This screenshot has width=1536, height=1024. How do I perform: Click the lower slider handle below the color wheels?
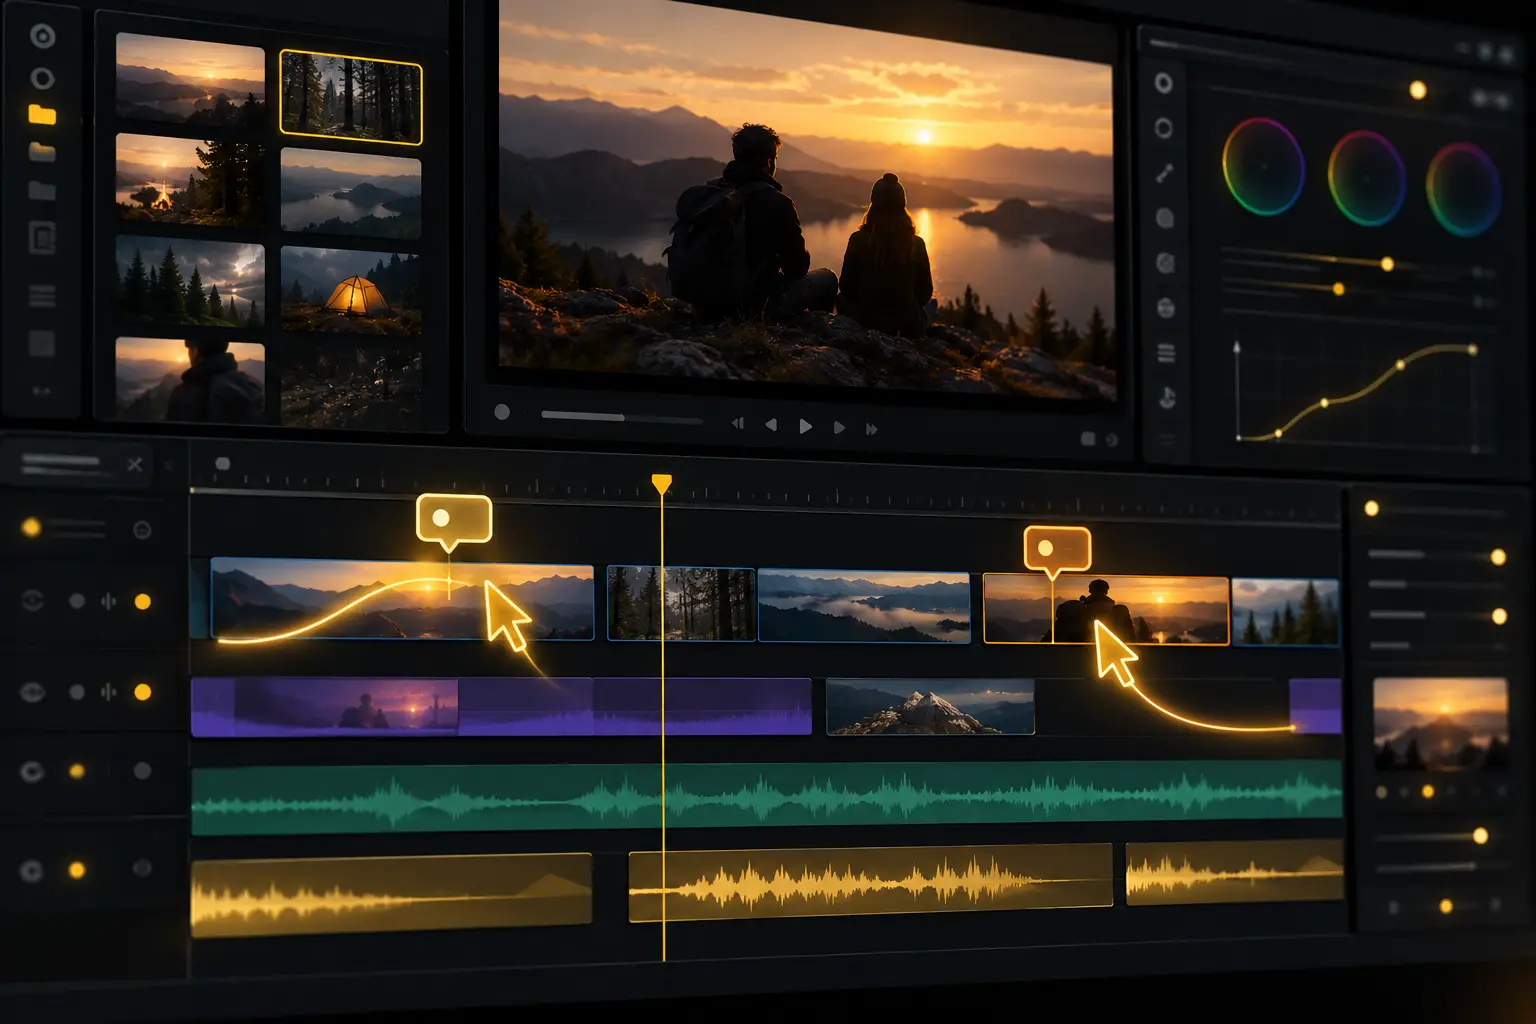pyautogui.click(x=1339, y=289)
